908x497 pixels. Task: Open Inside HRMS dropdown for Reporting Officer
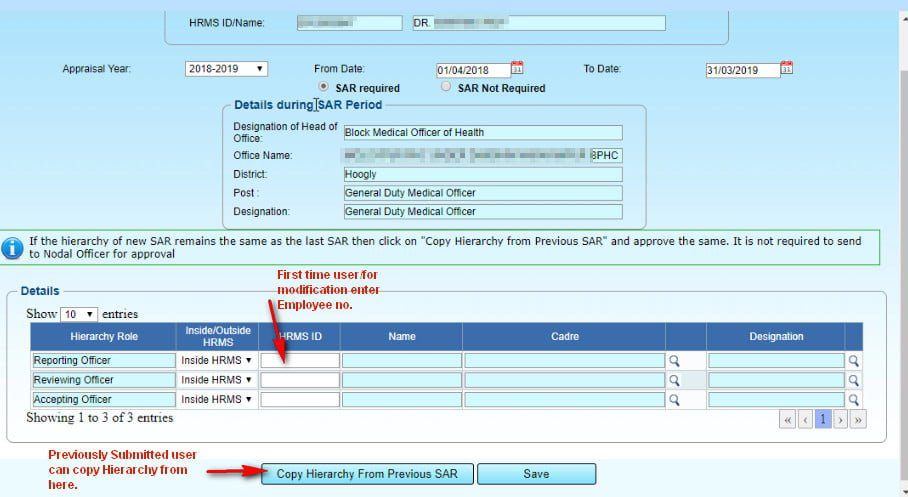pyautogui.click(x=217, y=360)
